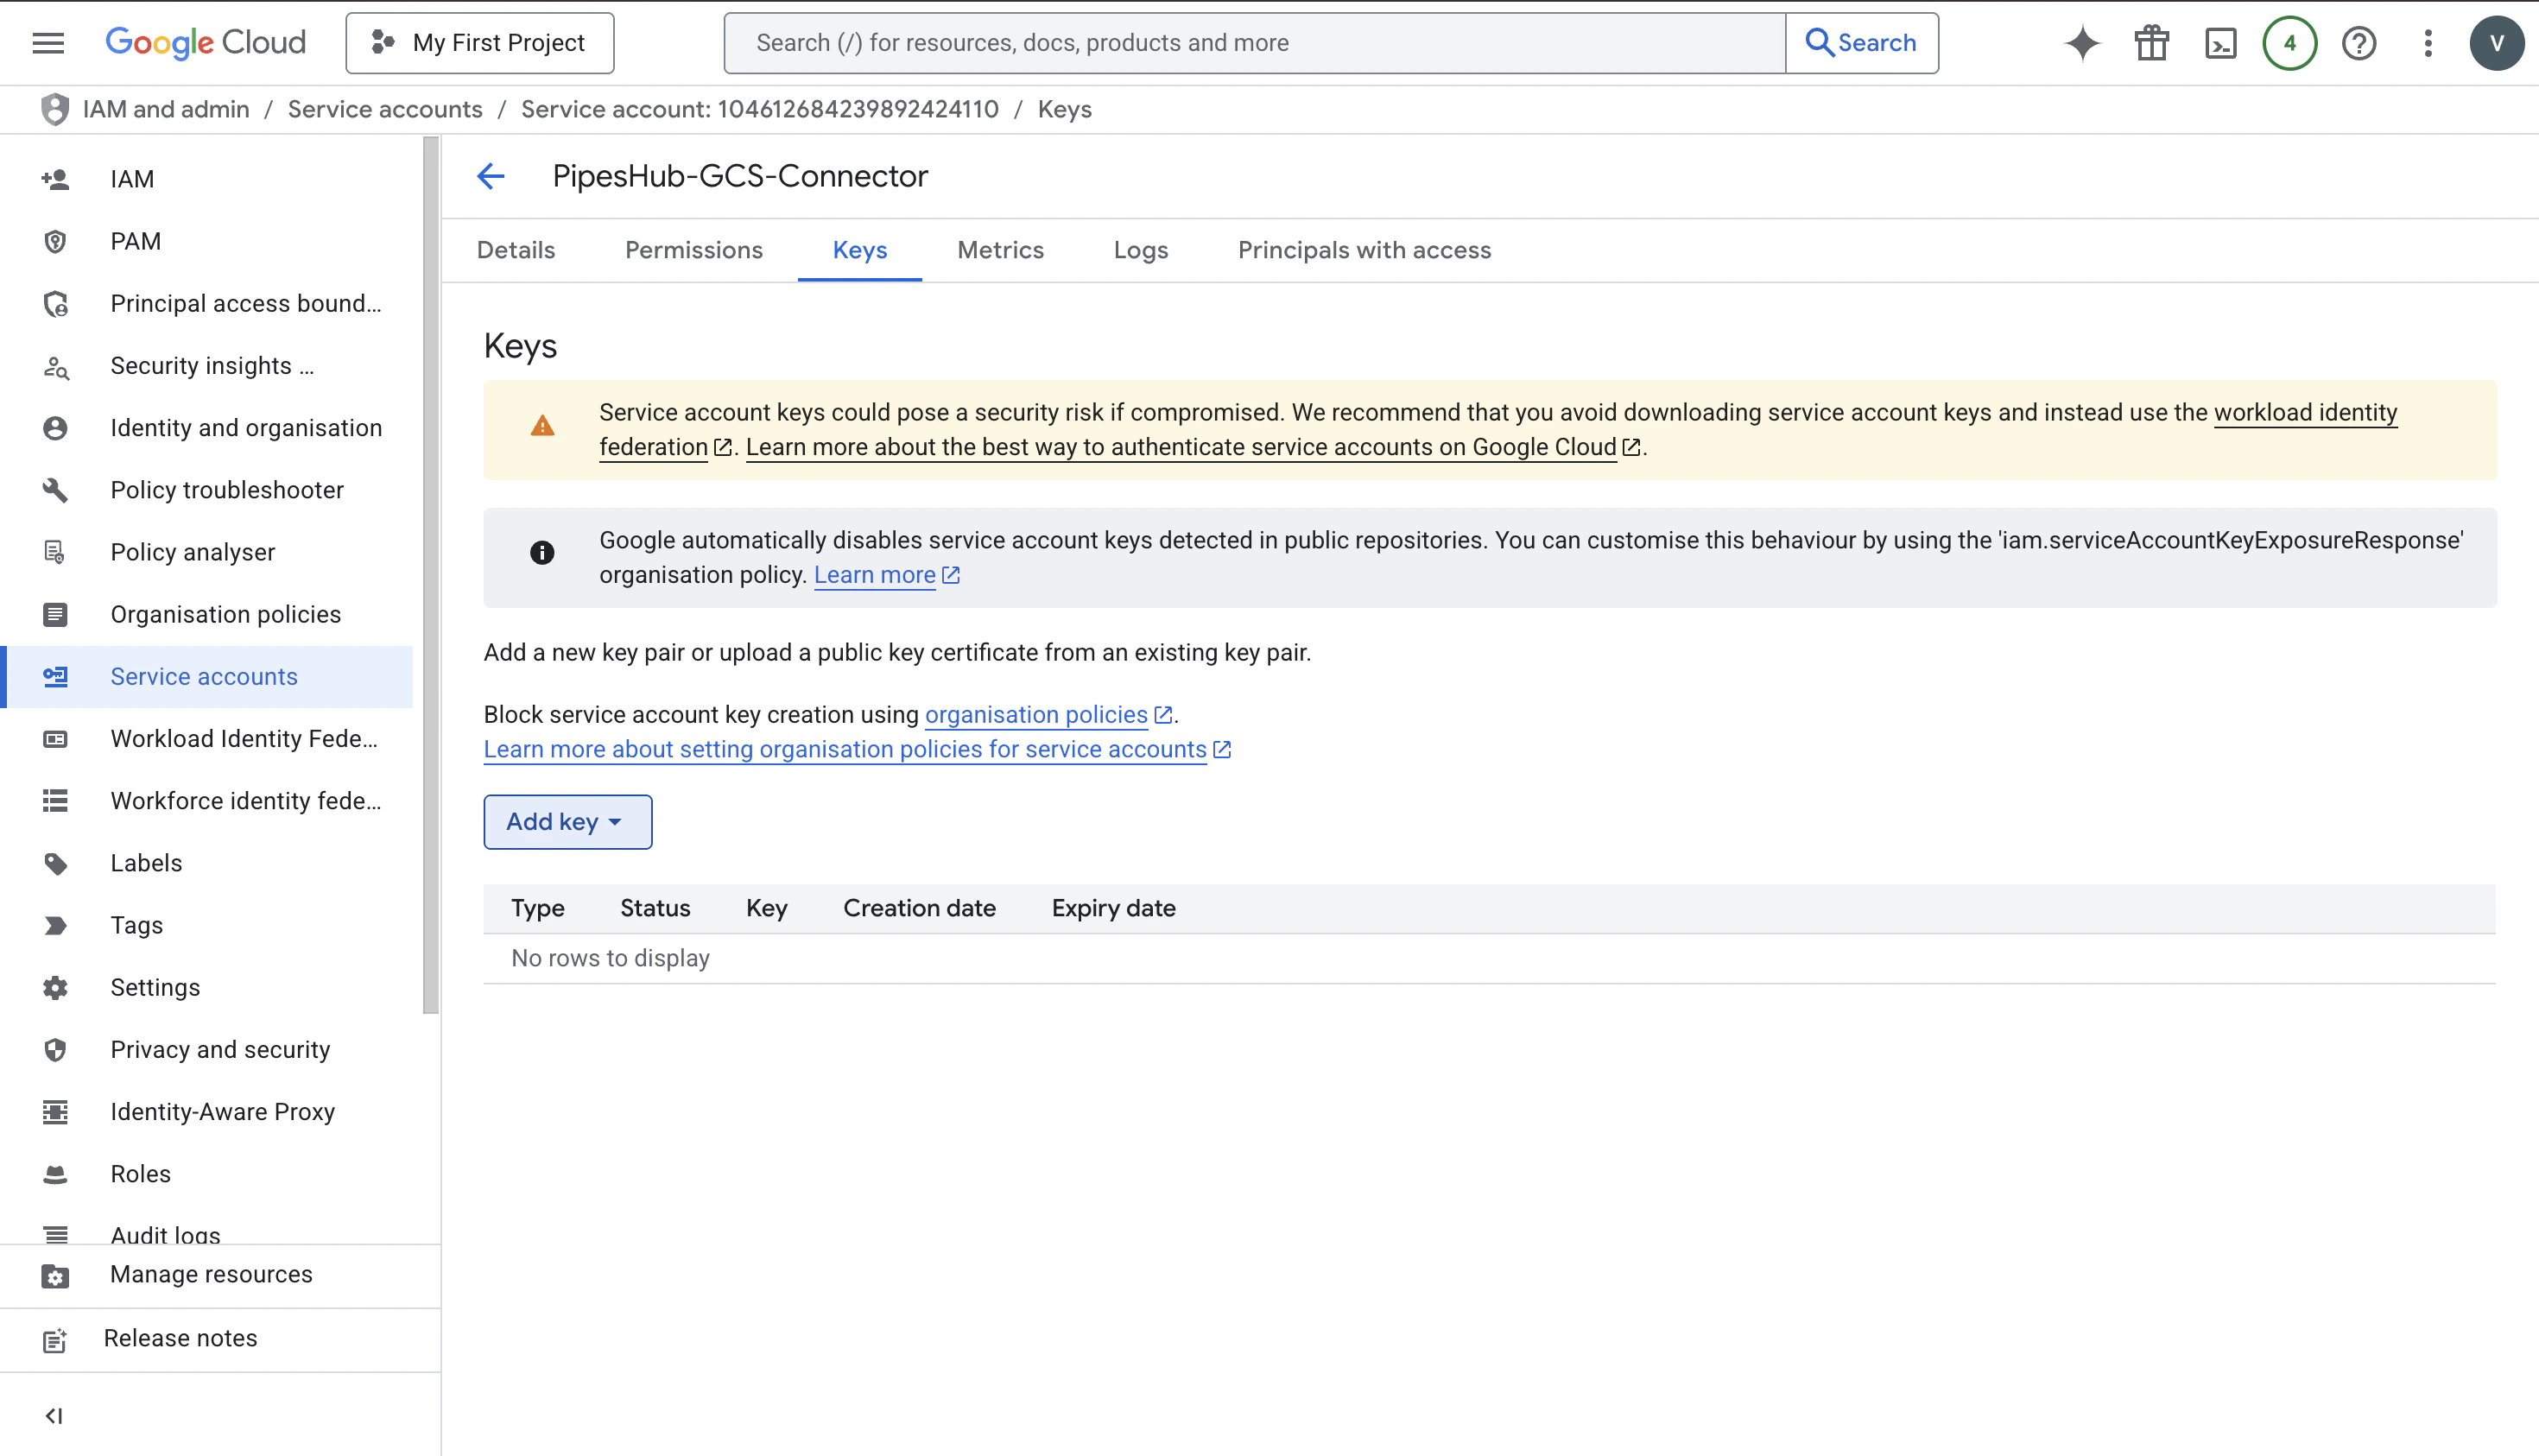This screenshot has width=2539, height=1456.
Task: Click the Policy troubleshooter wrench icon
Action: [x=55, y=490]
